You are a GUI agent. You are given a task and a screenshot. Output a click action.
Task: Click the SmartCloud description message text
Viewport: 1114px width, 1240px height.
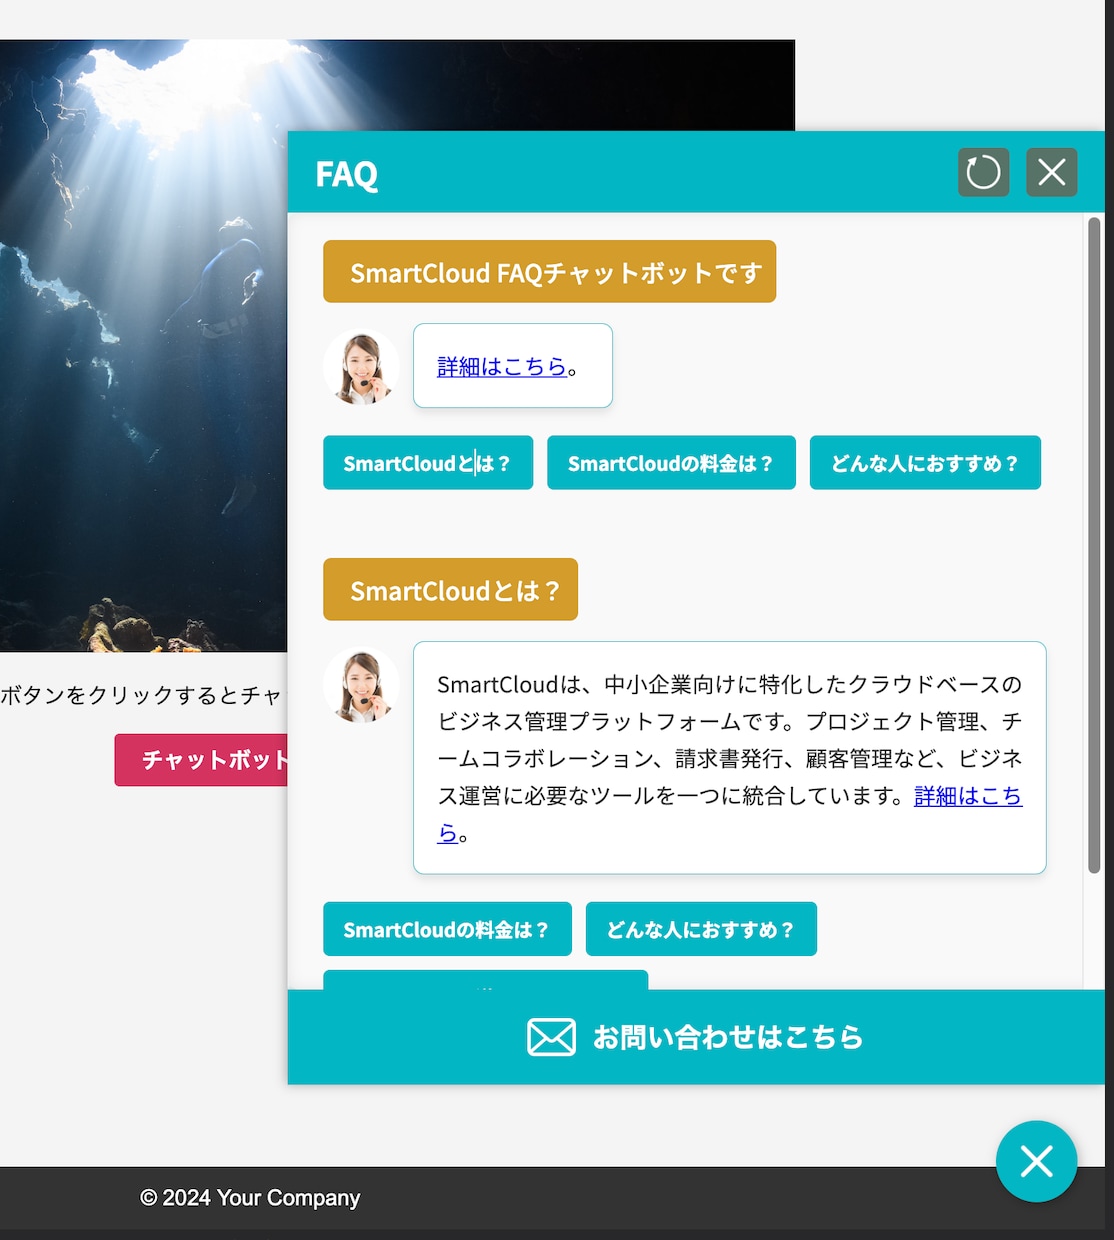[729, 758]
